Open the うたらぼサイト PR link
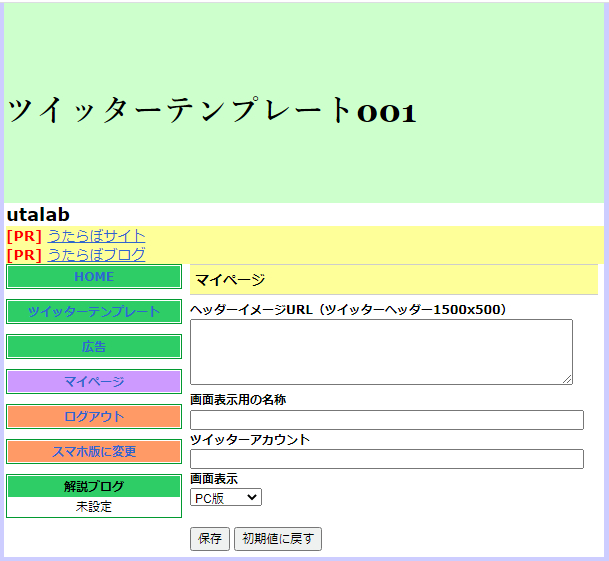609x561 pixels. [96, 236]
